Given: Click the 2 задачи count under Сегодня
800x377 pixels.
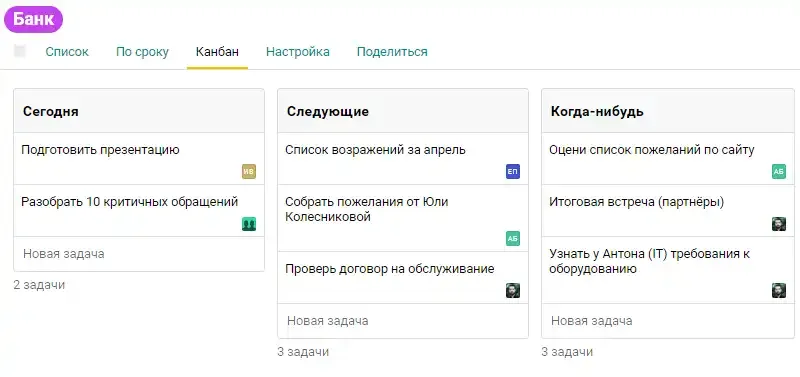Looking at the screenshot, I should pyautogui.click(x=39, y=285).
